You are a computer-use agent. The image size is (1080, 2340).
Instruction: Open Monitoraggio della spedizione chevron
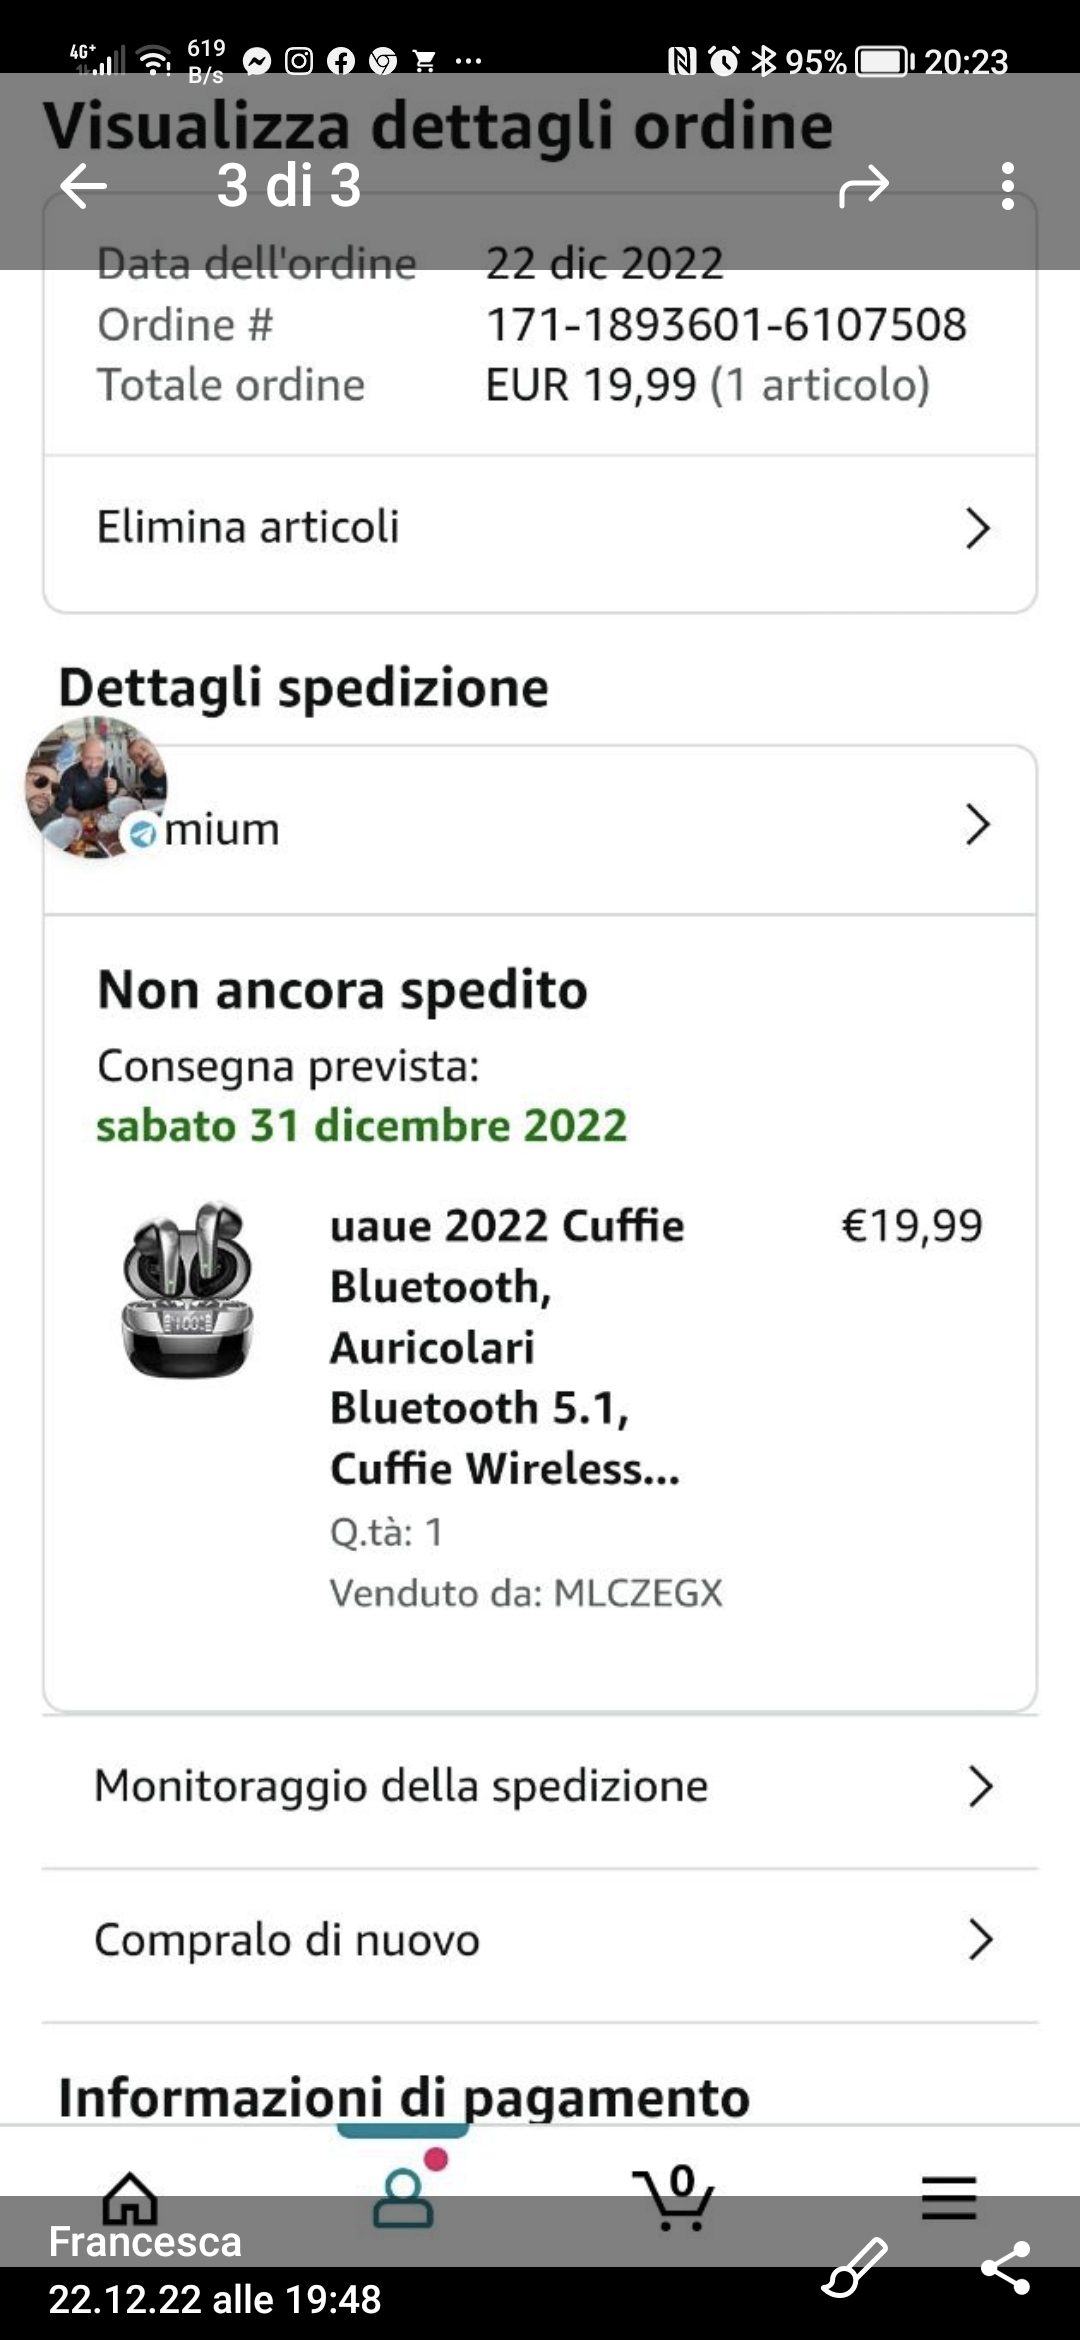coord(980,1786)
